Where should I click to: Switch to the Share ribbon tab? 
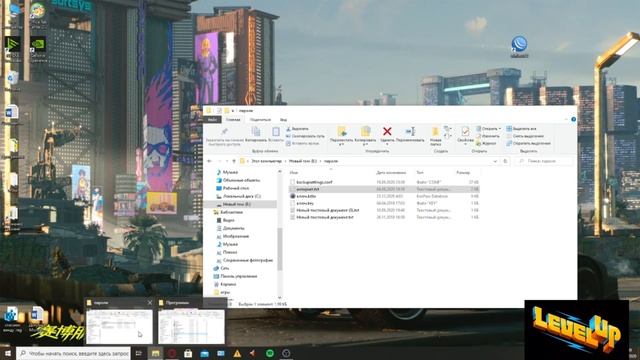pos(260,120)
